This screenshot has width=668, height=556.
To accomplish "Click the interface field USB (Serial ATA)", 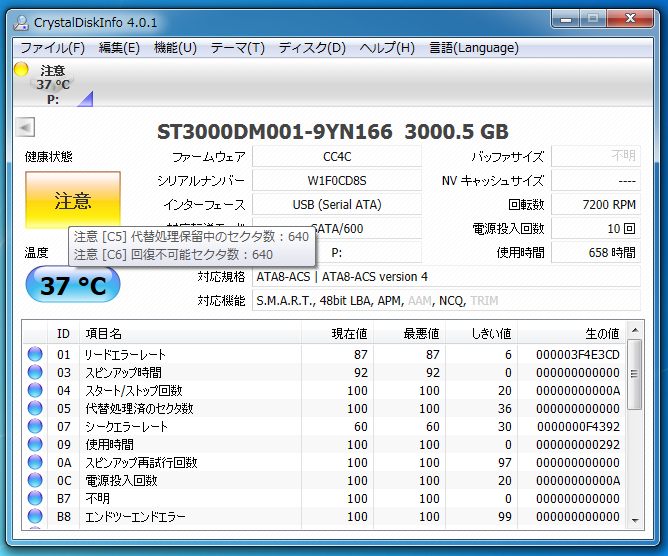I will [x=337, y=205].
